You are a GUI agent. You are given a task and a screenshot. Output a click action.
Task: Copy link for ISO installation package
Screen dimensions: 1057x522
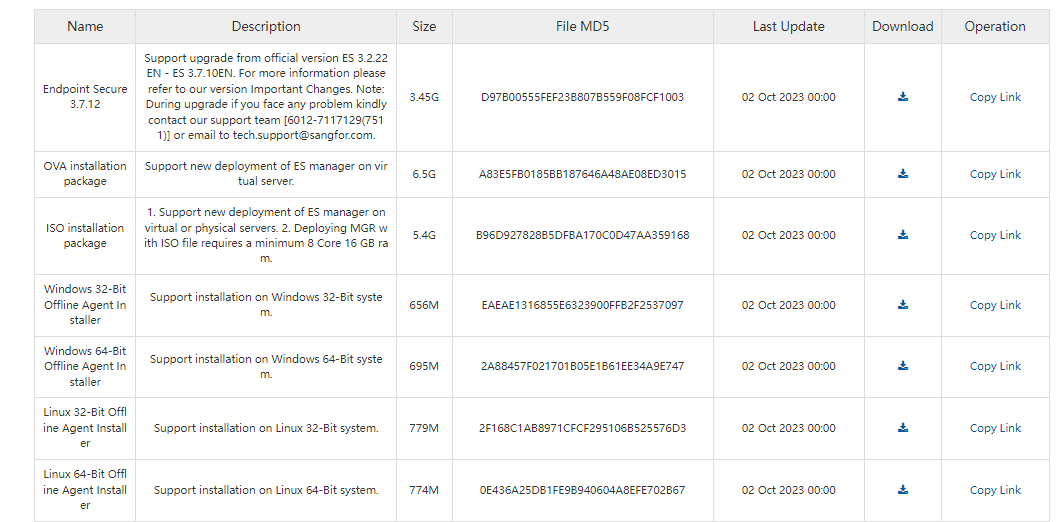point(995,235)
